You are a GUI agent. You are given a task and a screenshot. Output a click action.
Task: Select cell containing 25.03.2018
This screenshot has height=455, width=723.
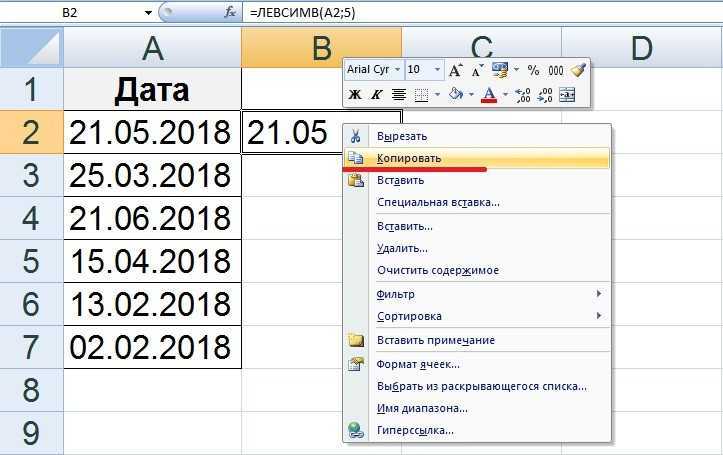[x=152, y=175]
